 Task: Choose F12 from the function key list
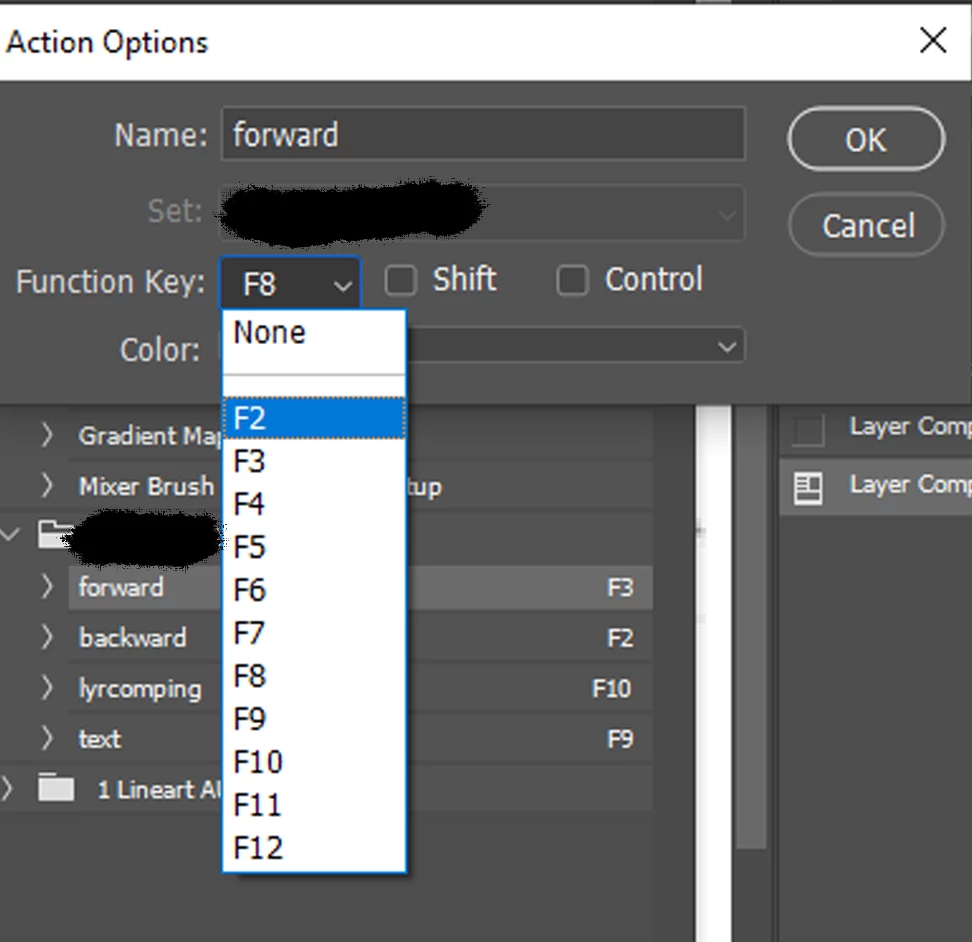pos(314,848)
